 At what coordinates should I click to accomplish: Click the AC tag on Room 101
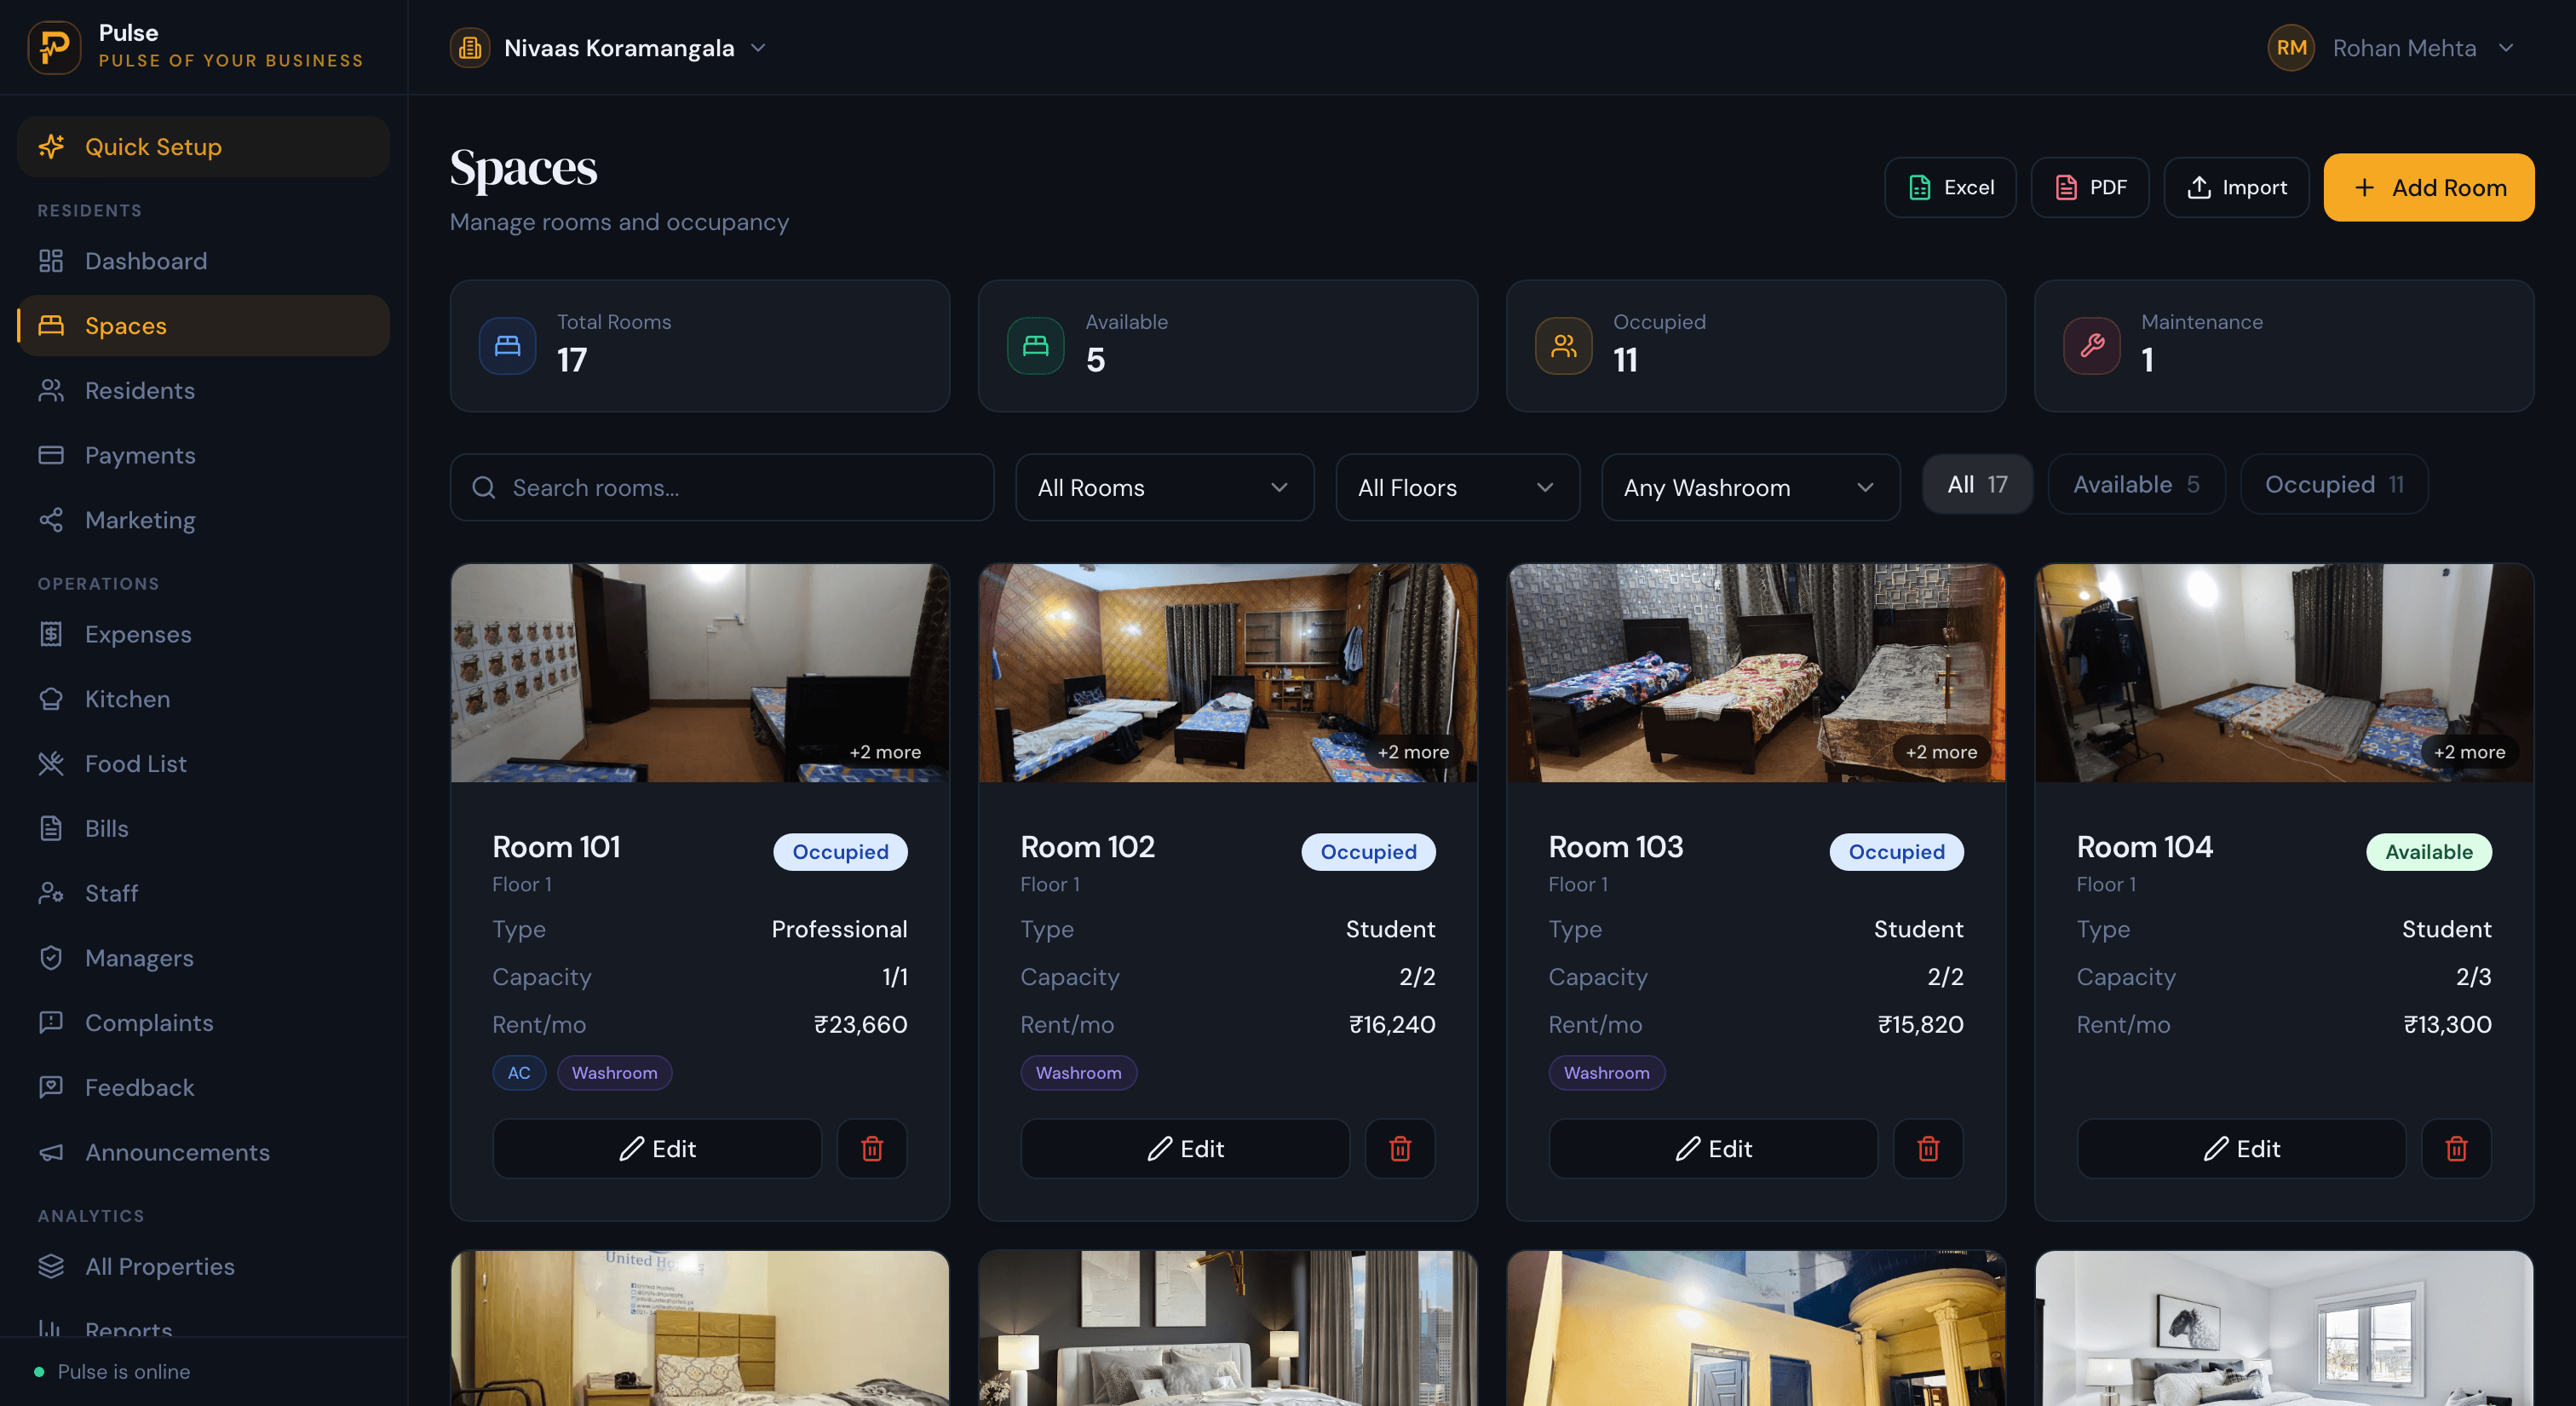click(519, 1073)
